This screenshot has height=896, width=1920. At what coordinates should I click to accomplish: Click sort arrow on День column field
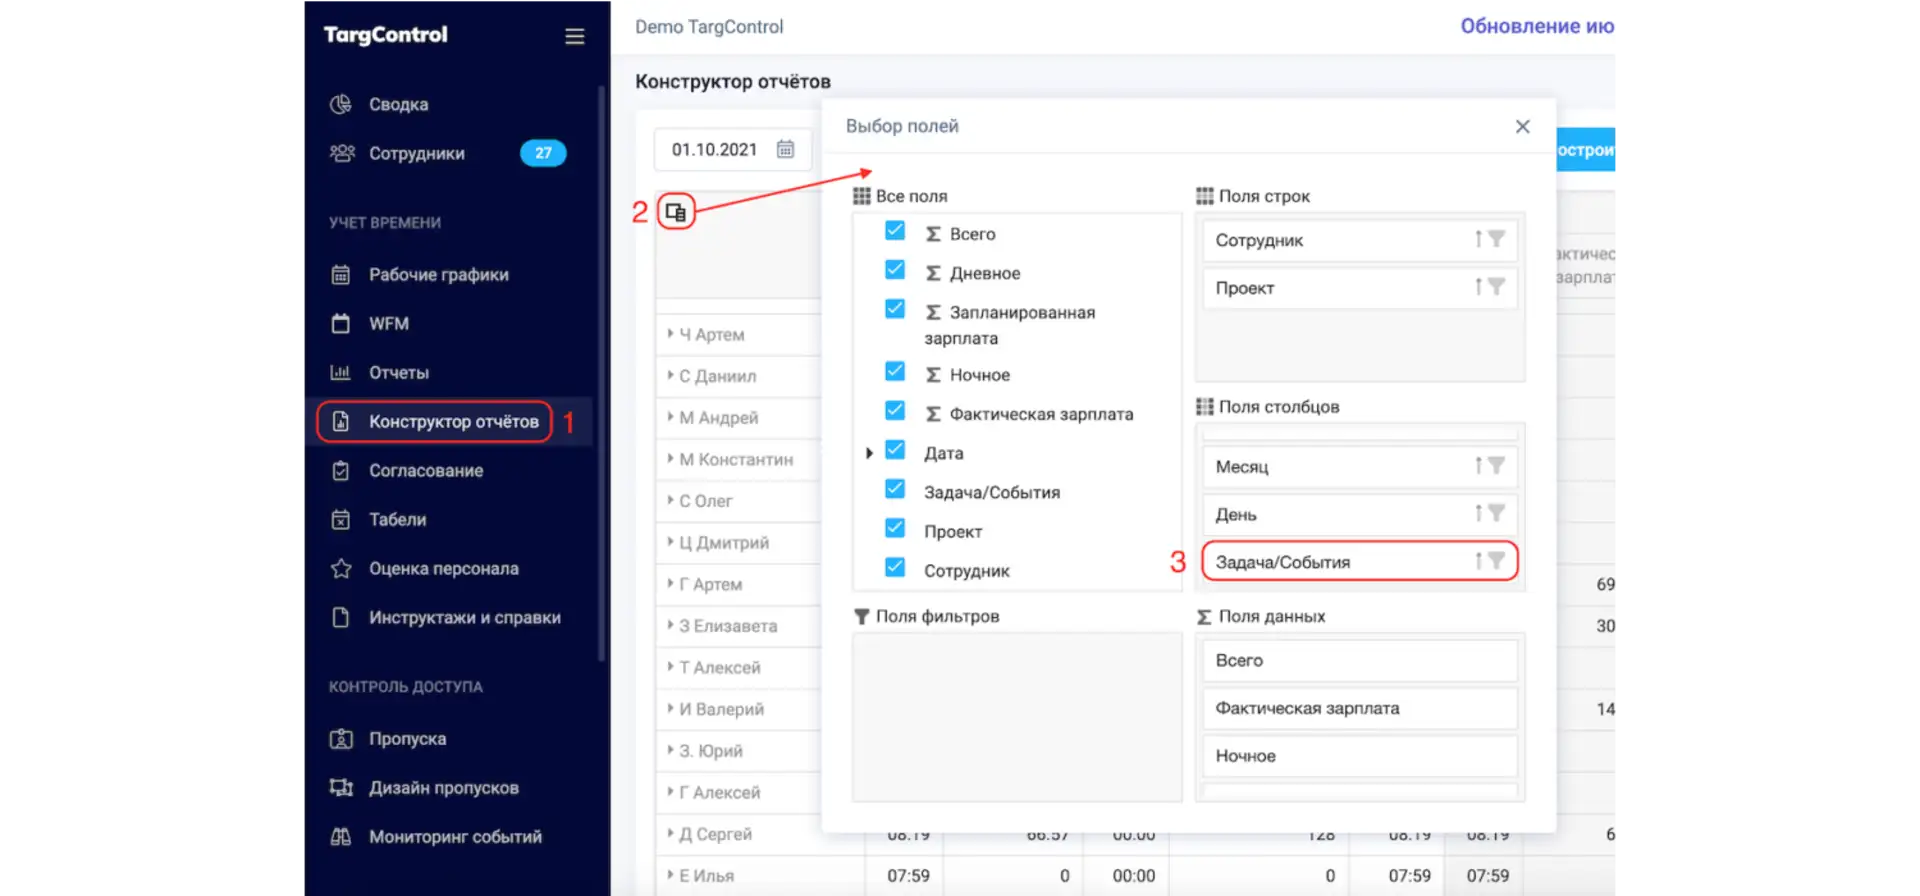1478,513
